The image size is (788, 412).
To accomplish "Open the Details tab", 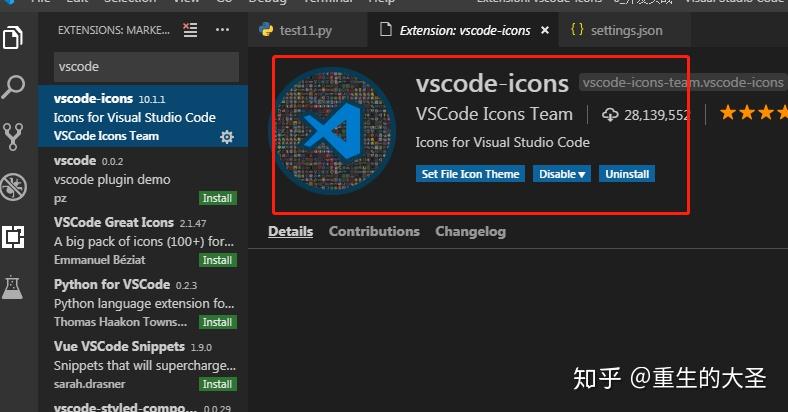I will pos(290,232).
